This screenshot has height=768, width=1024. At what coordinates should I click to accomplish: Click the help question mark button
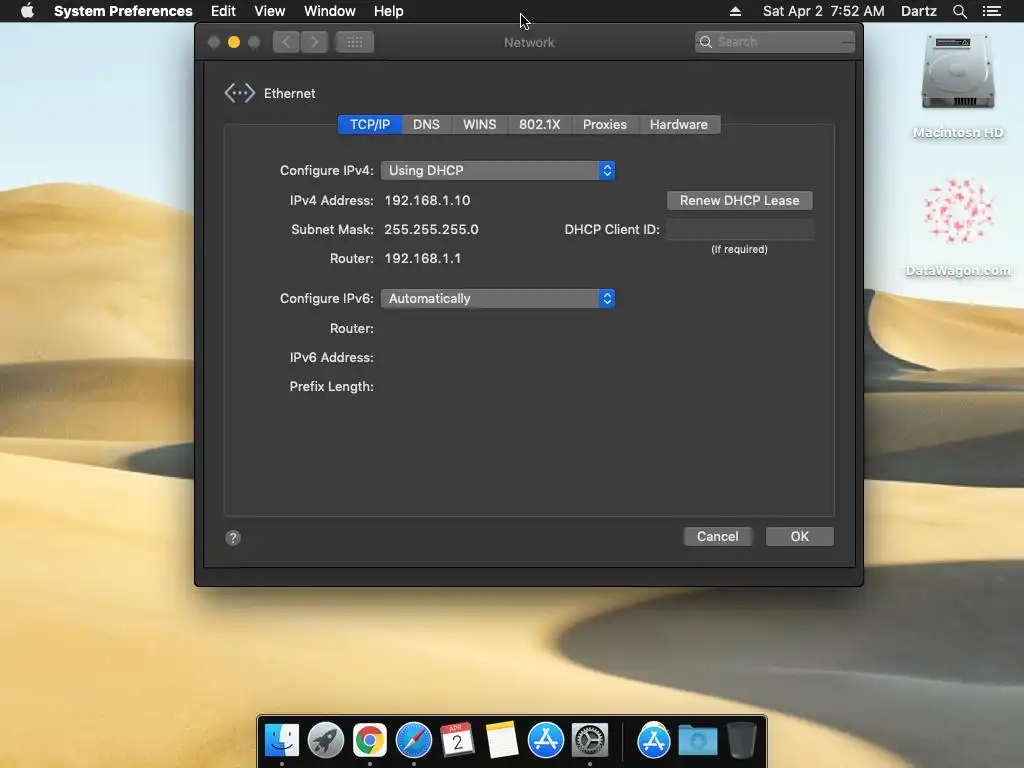tap(233, 537)
